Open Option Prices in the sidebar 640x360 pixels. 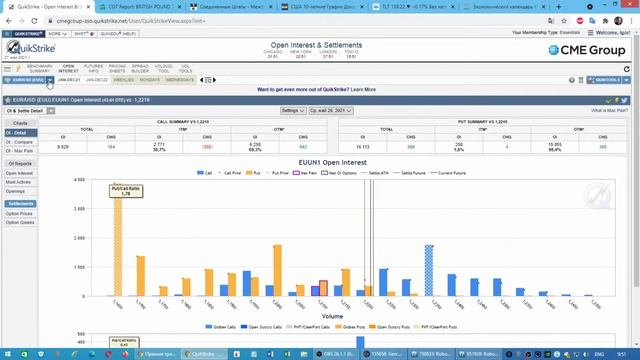pos(19,213)
